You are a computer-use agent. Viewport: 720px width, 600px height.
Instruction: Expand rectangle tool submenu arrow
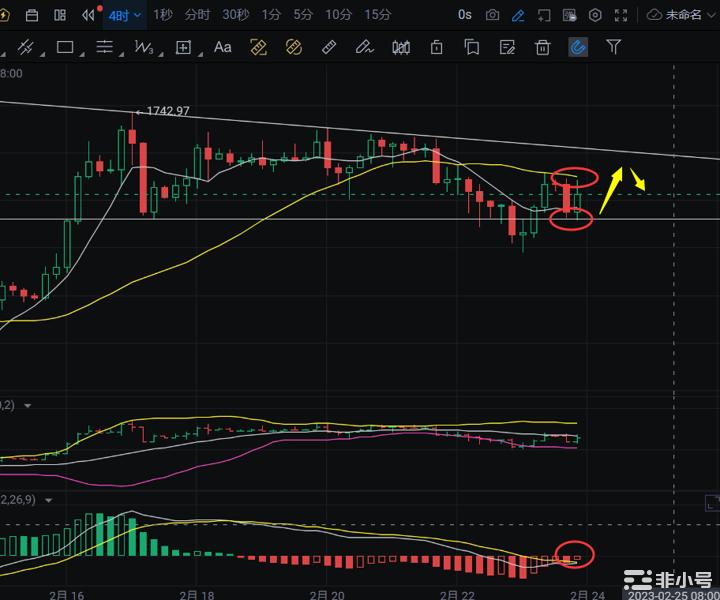tap(82, 55)
